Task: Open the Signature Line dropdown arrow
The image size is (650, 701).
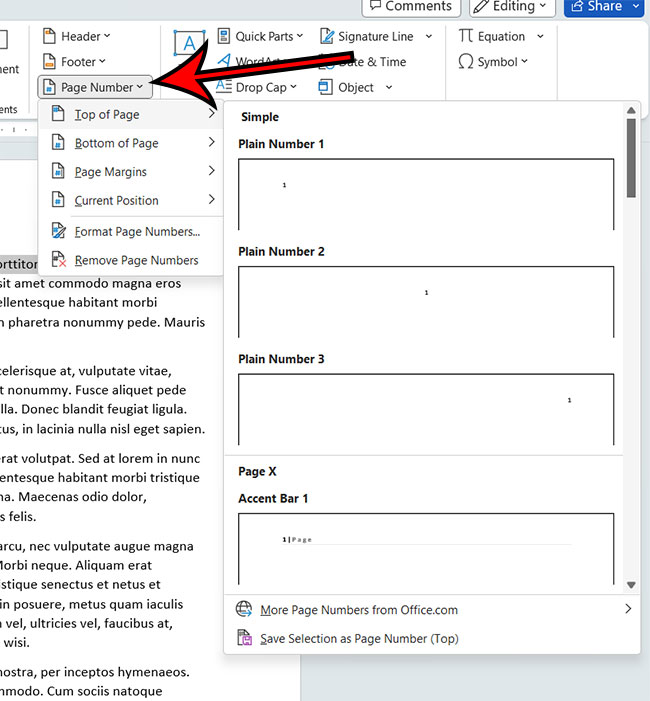Action: (429, 36)
